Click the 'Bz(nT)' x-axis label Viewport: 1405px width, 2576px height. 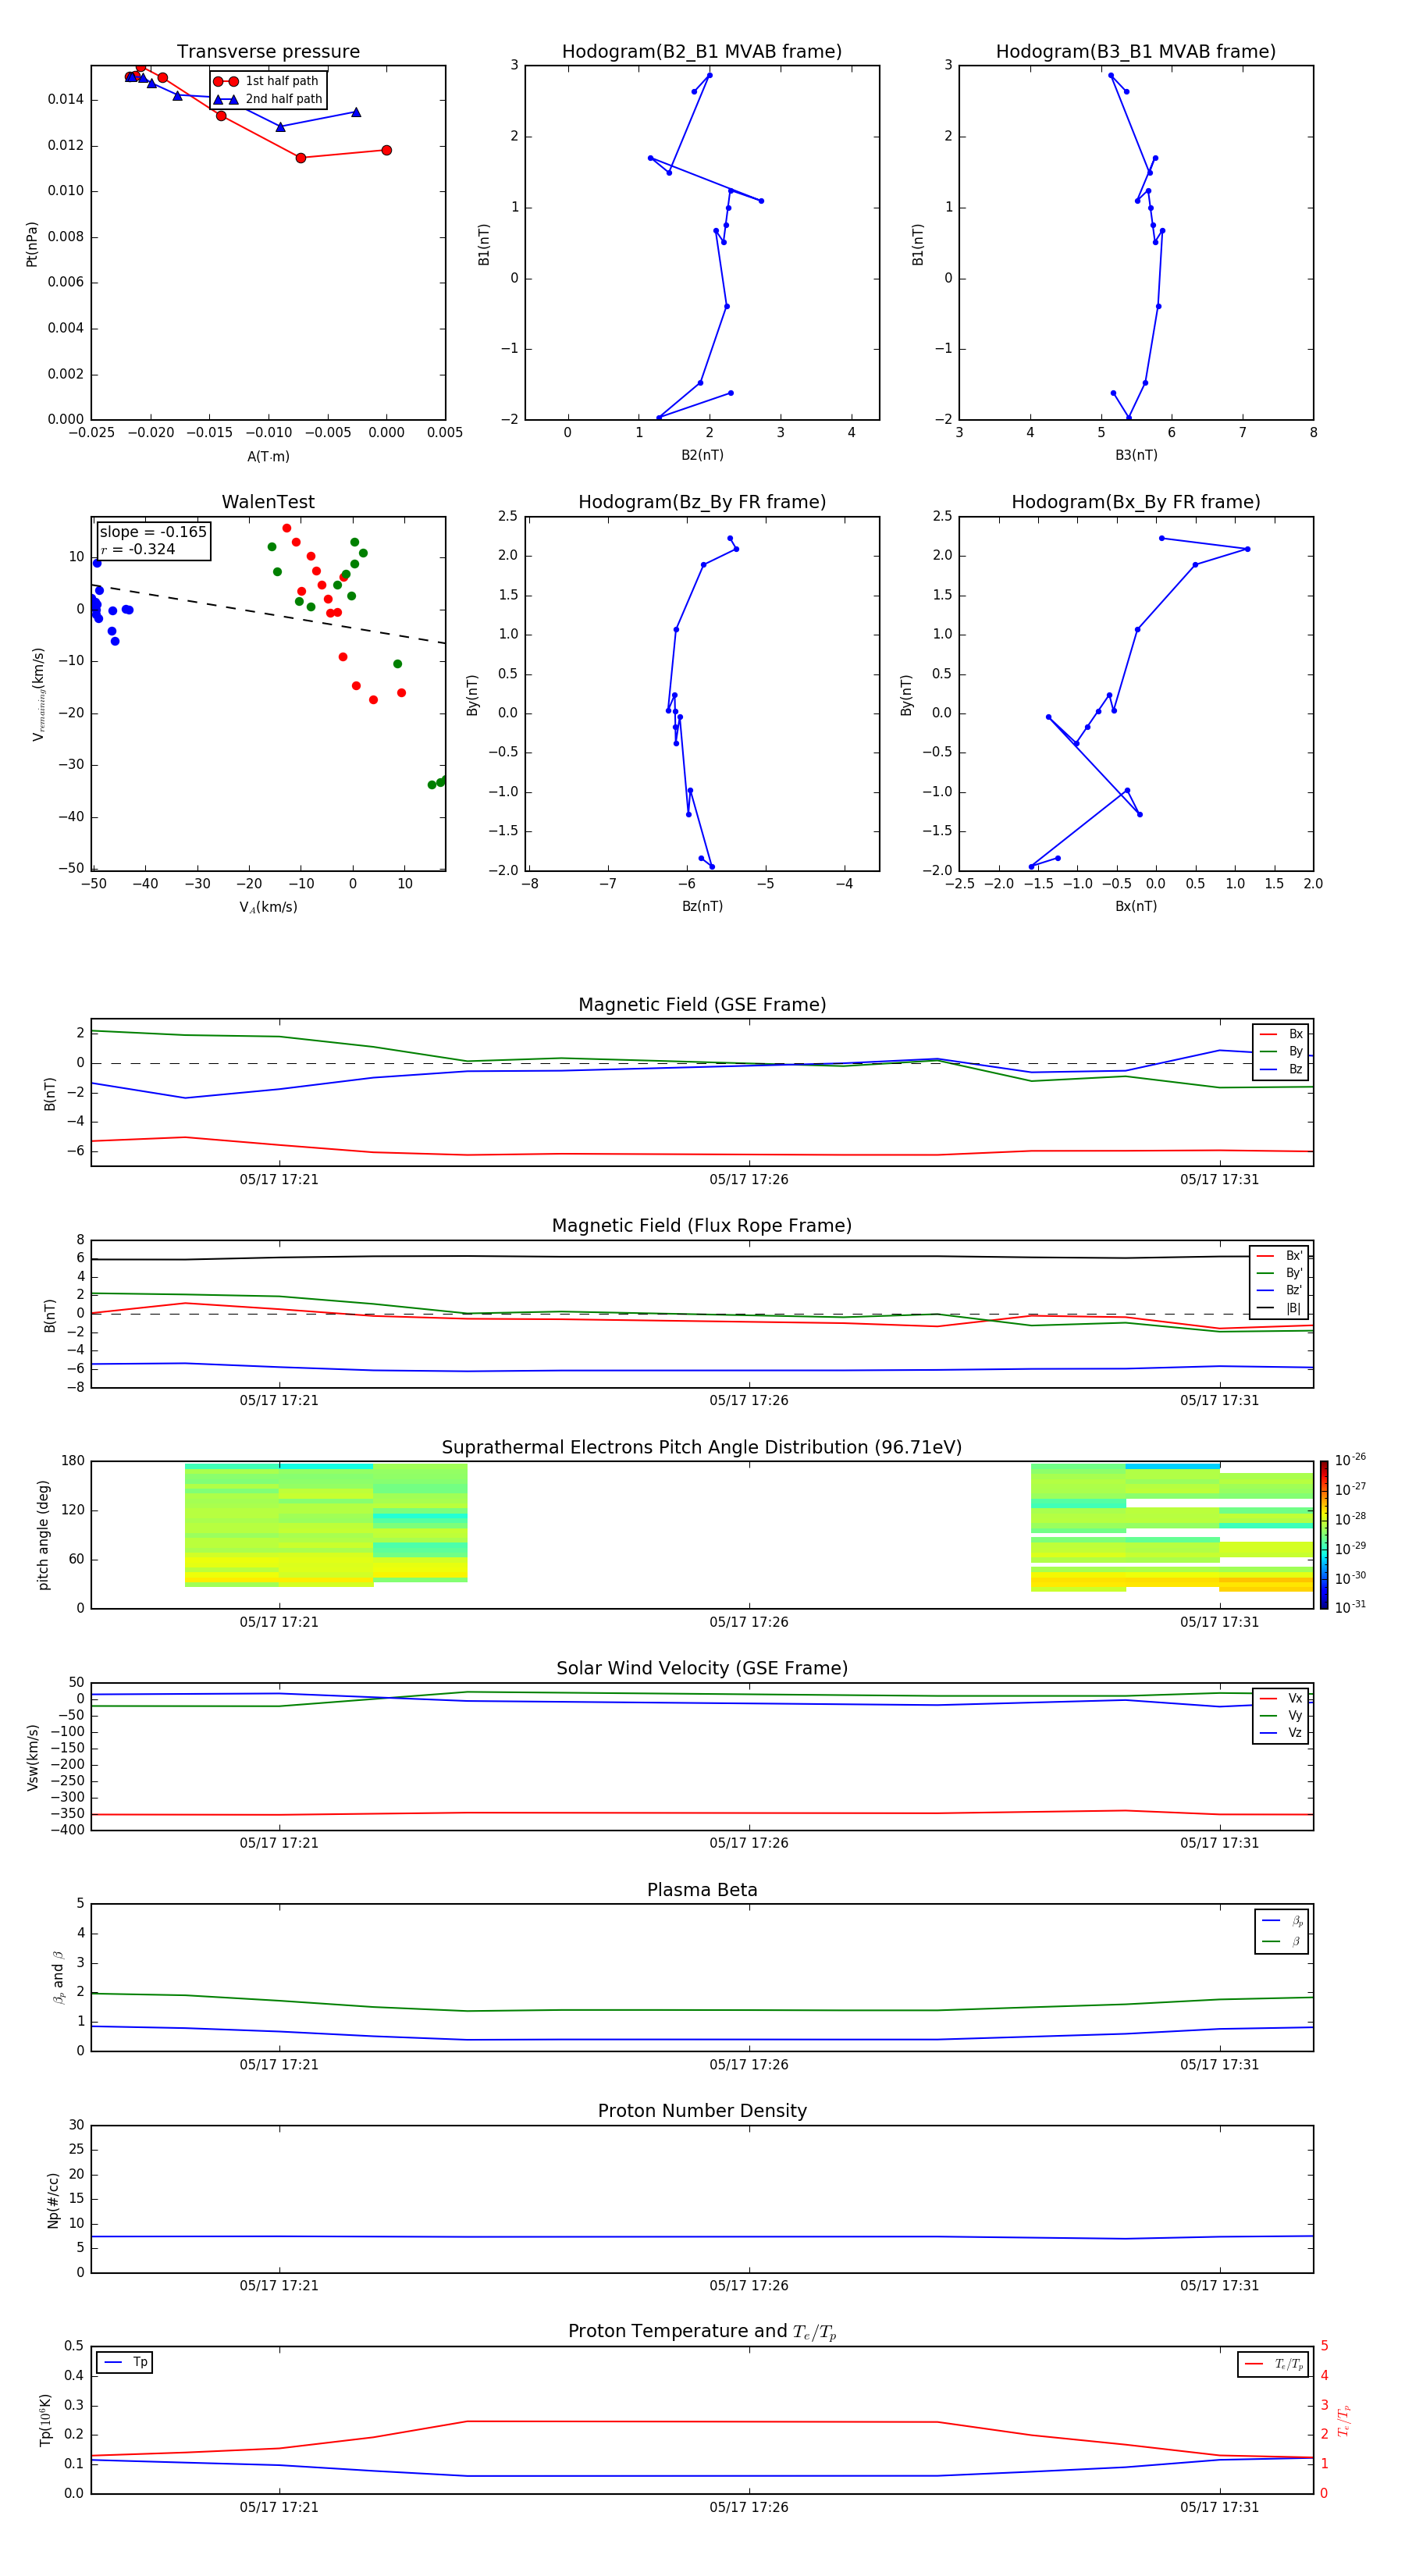click(702, 906)
